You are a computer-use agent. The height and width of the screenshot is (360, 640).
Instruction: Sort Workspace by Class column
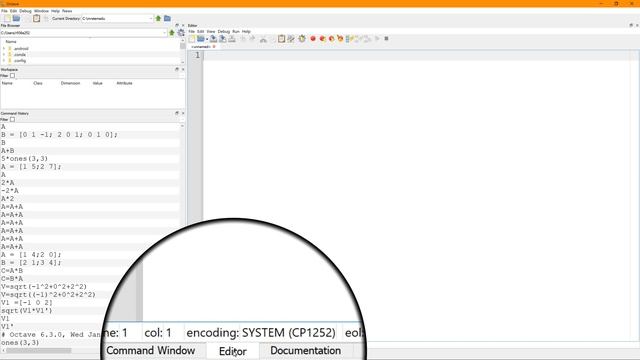click(38, 83)
